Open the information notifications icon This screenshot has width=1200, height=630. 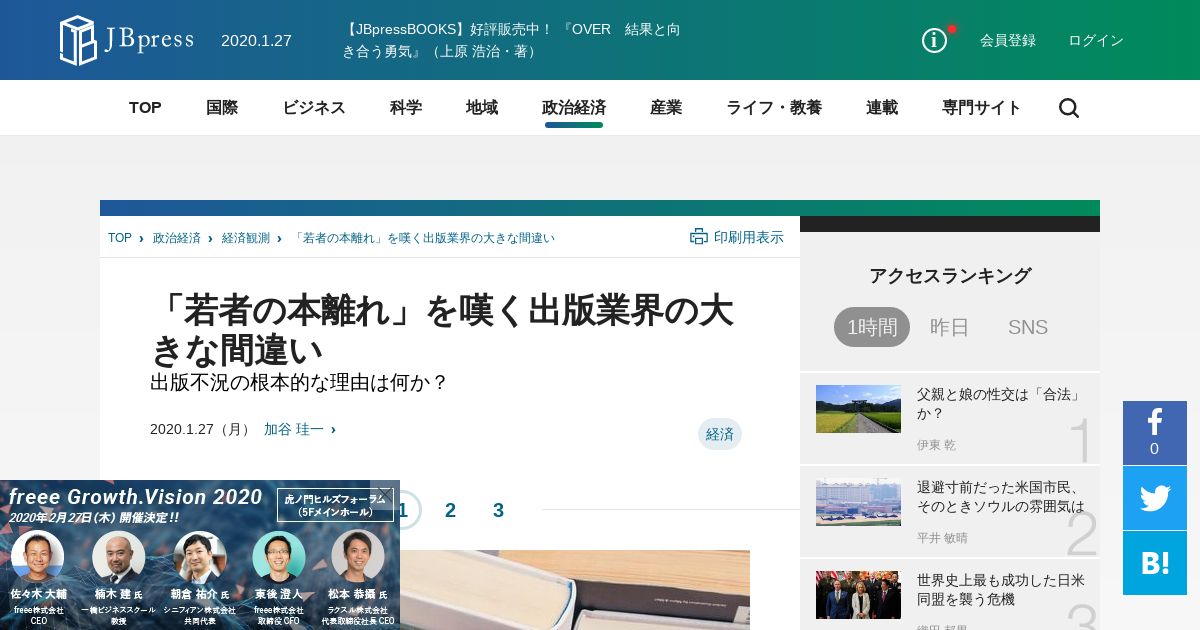point(934,40)
